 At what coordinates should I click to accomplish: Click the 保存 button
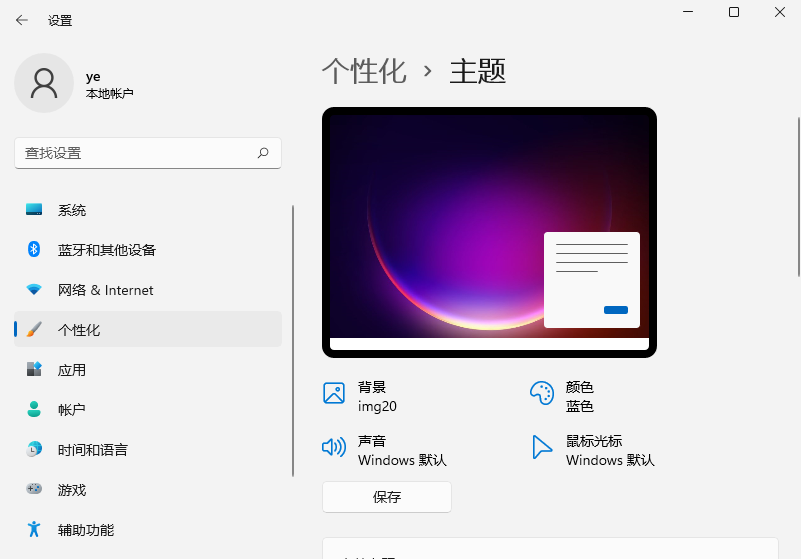click(x=387, y=497)
